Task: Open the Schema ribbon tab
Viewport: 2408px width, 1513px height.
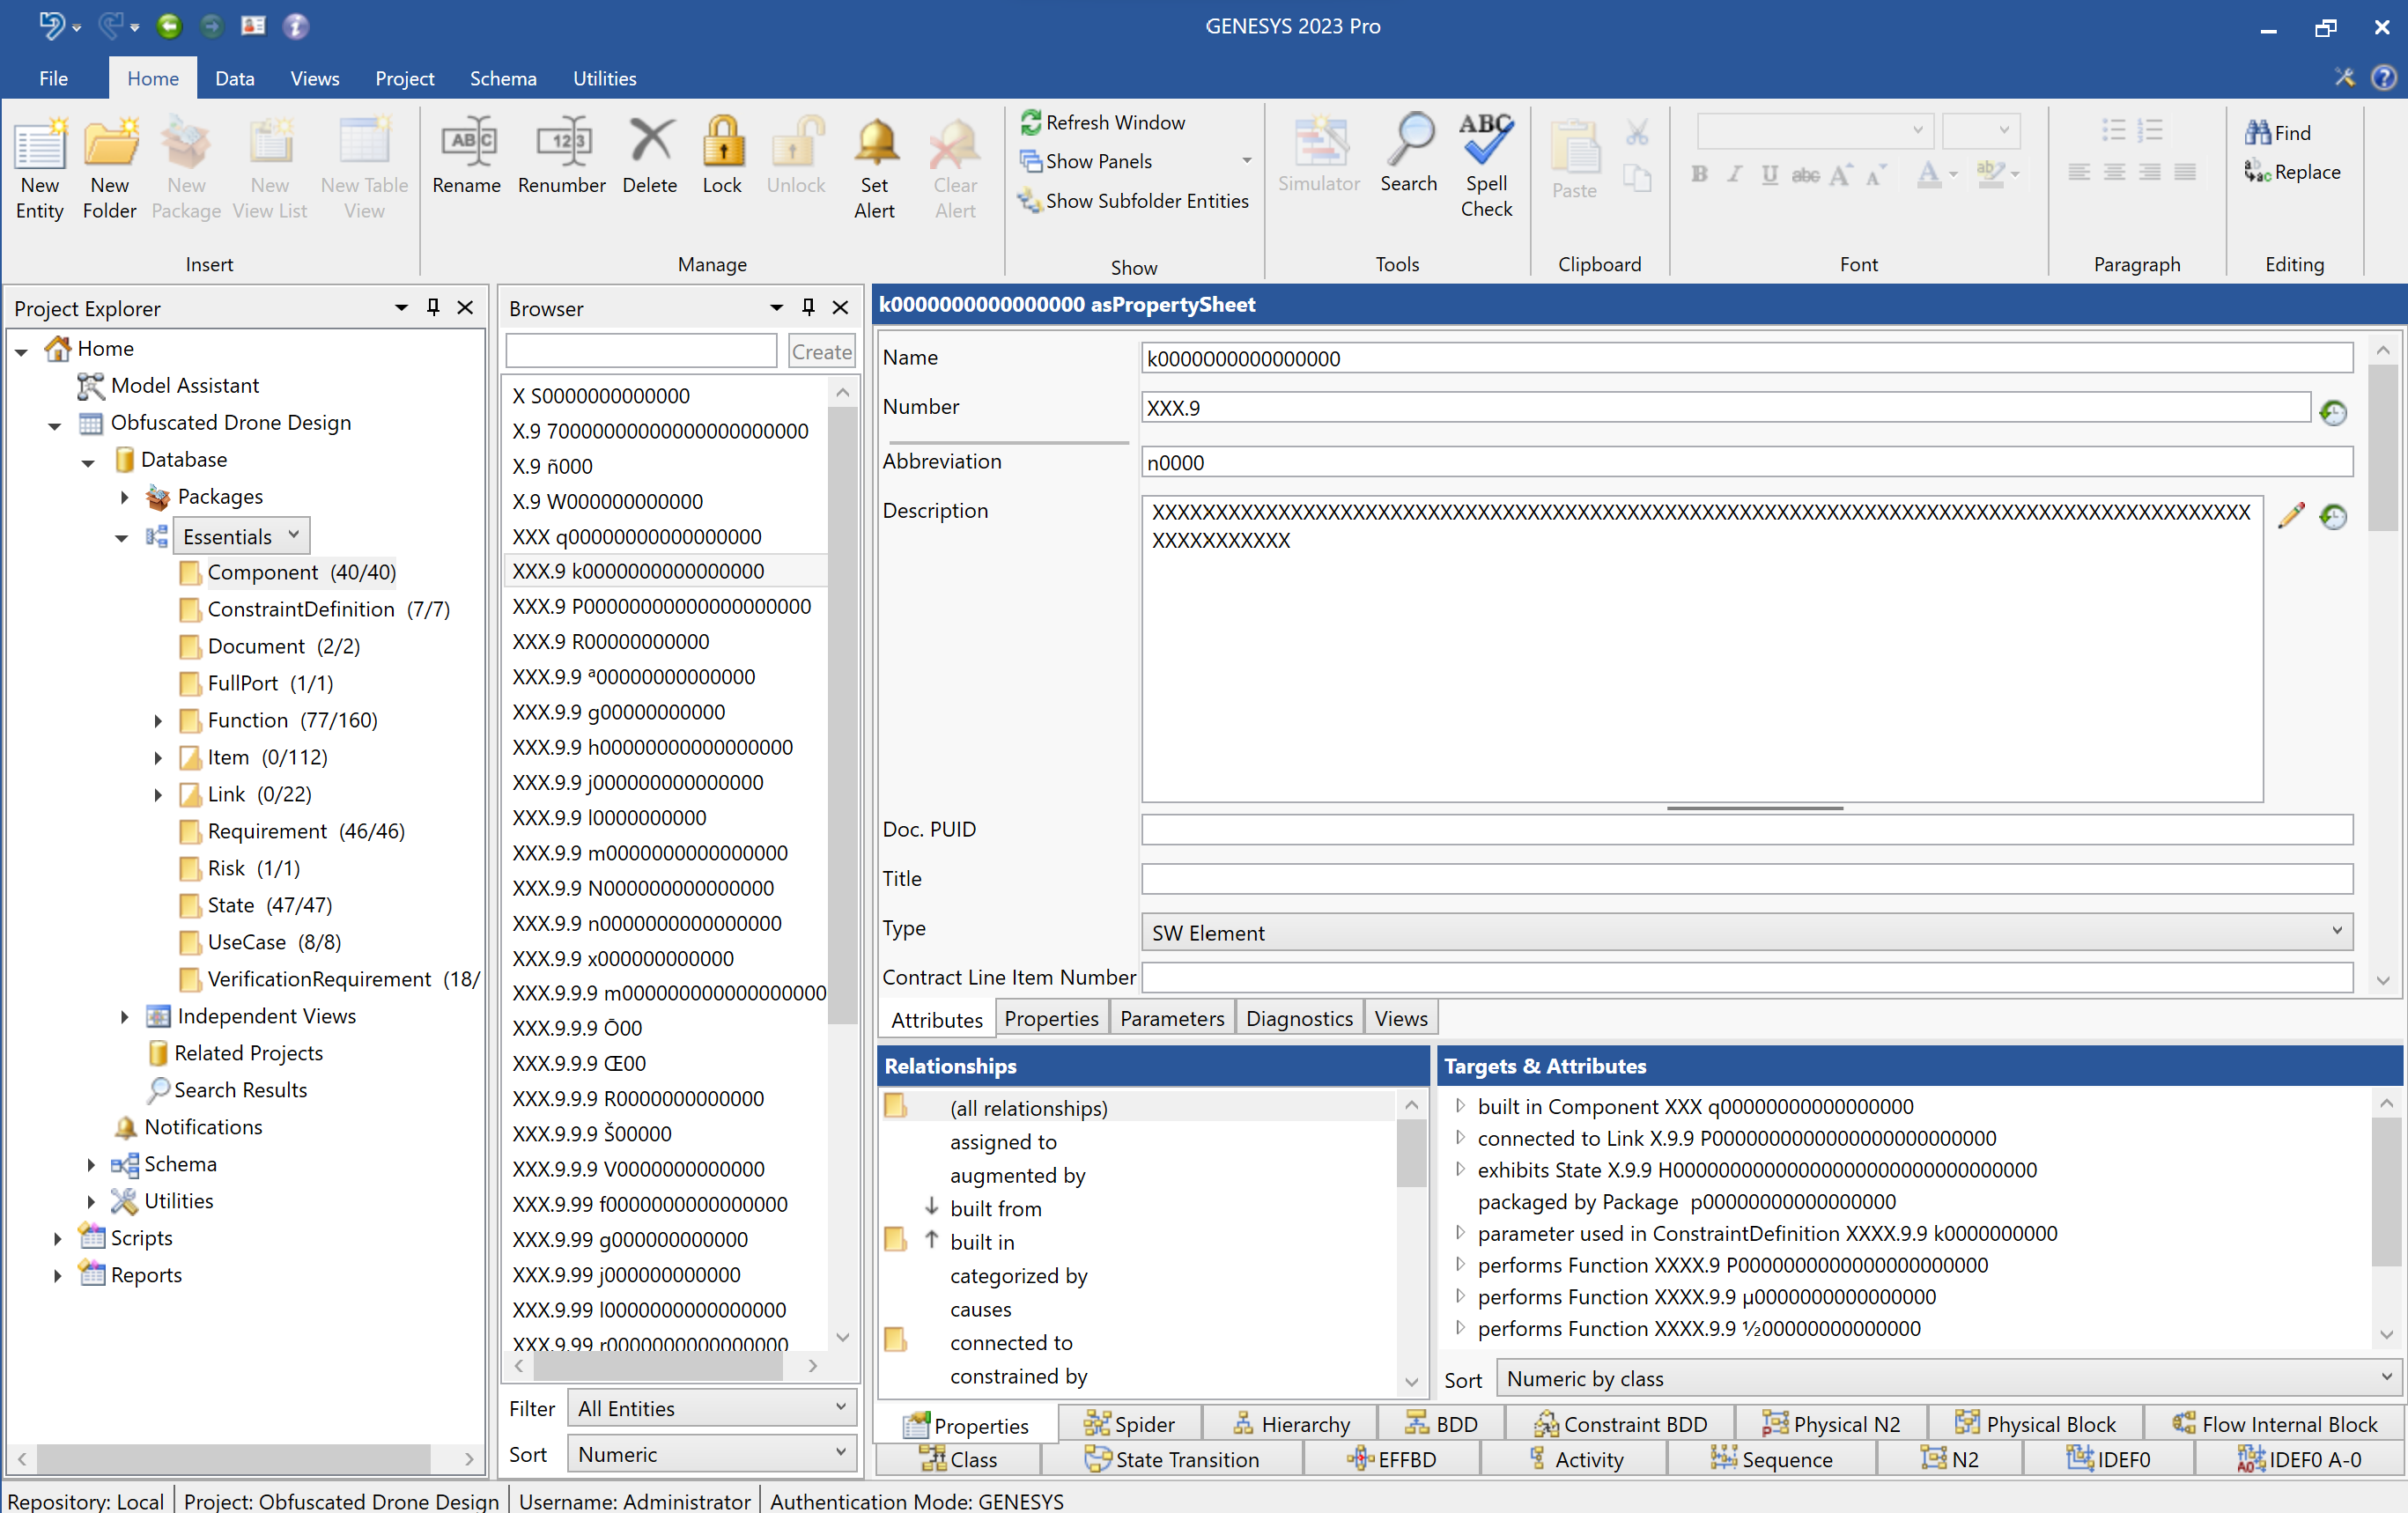Action: pyautogui.click(x=503, y=78)
